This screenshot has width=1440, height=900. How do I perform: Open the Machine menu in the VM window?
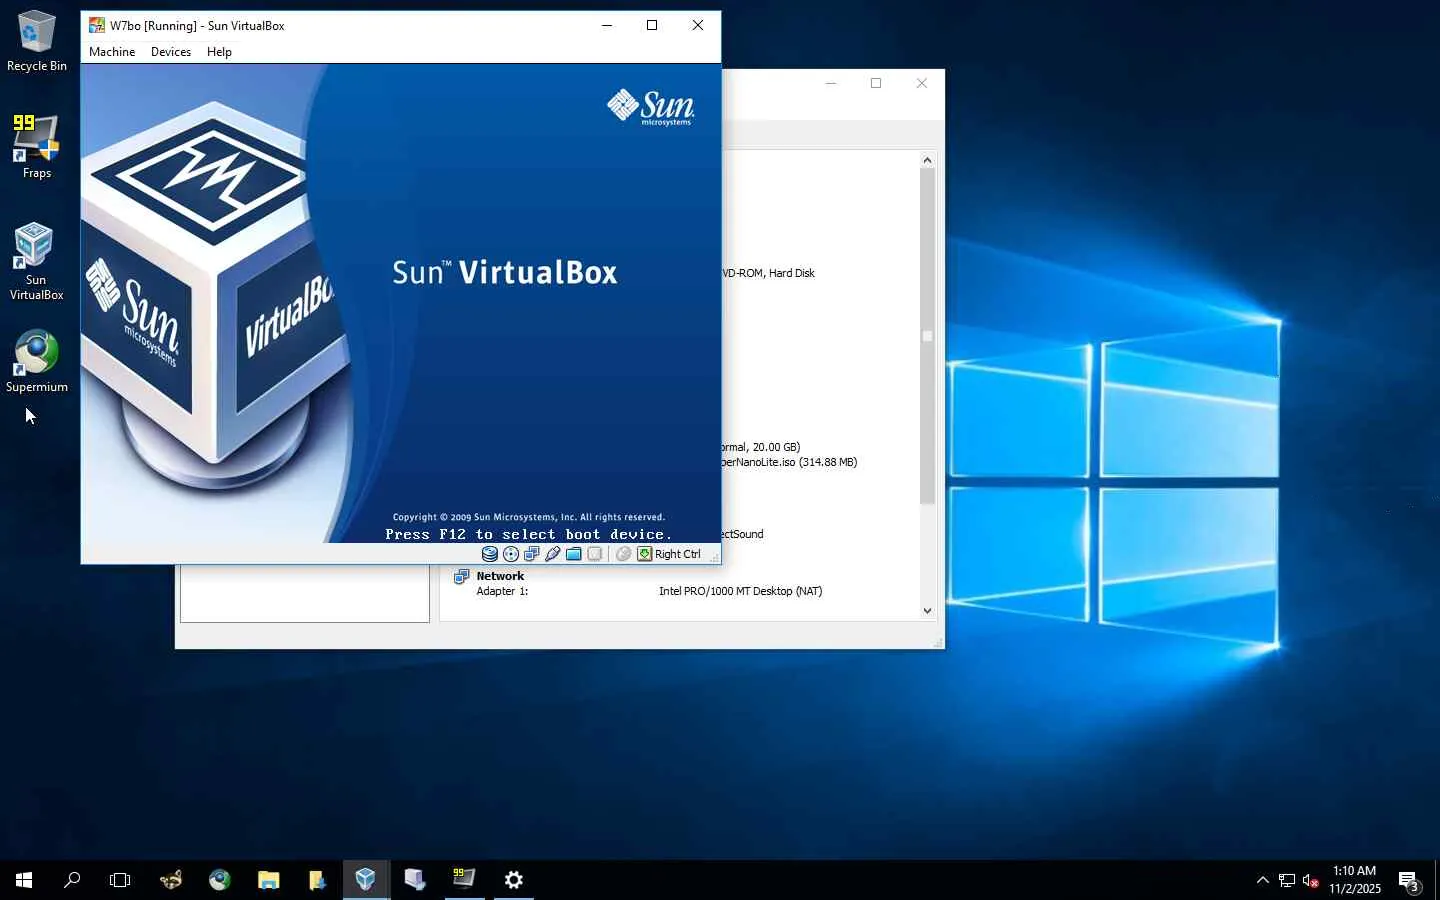pyautogui.click(x=112, y=52)
